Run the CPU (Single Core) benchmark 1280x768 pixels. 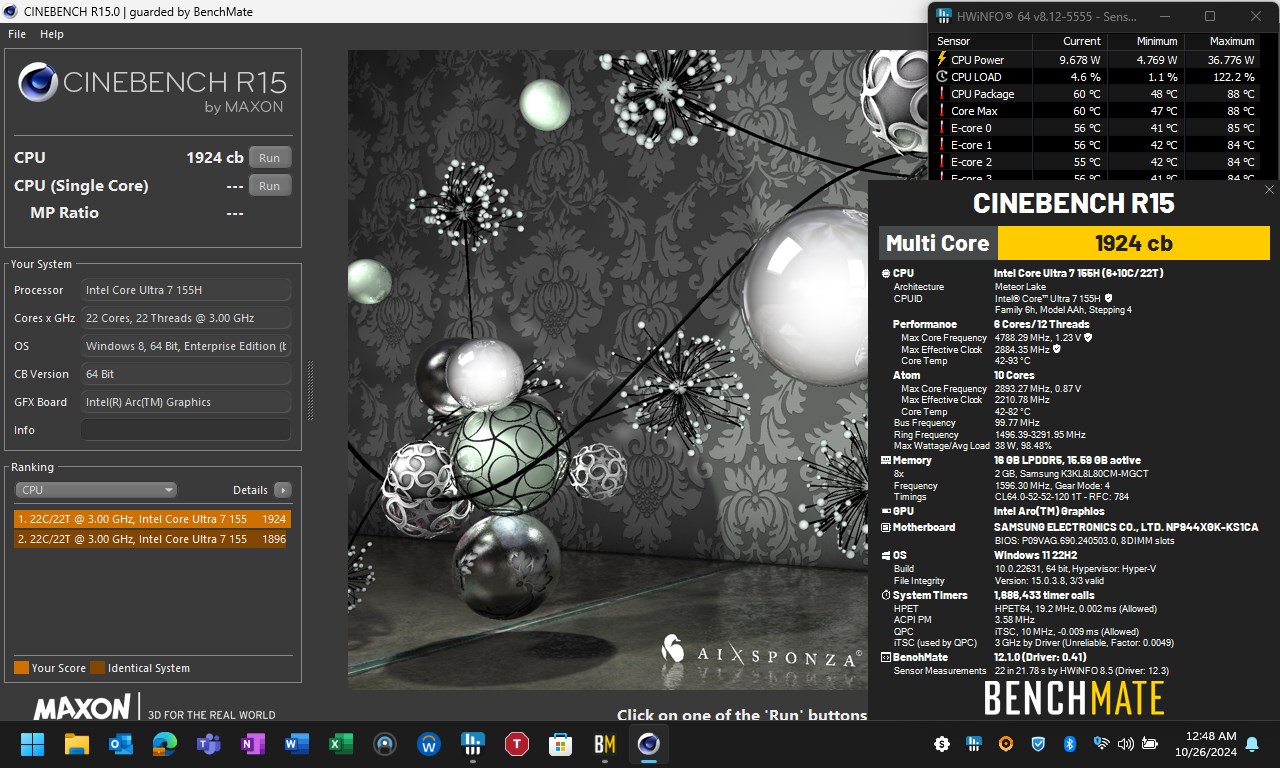(x=270, y=186)
